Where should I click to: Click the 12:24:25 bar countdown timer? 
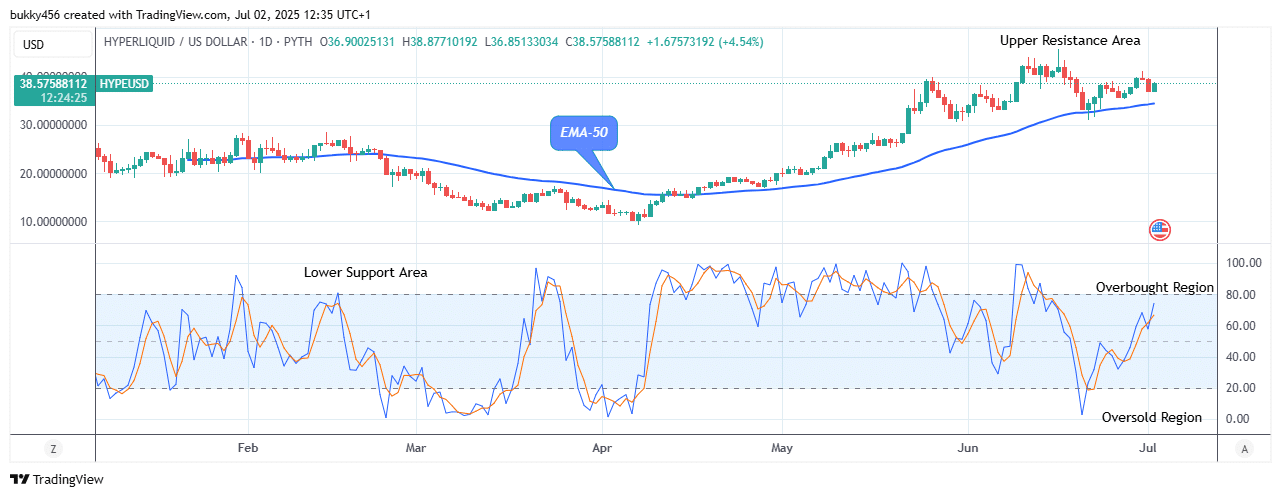pyautogui.click(x=65, y=98)
